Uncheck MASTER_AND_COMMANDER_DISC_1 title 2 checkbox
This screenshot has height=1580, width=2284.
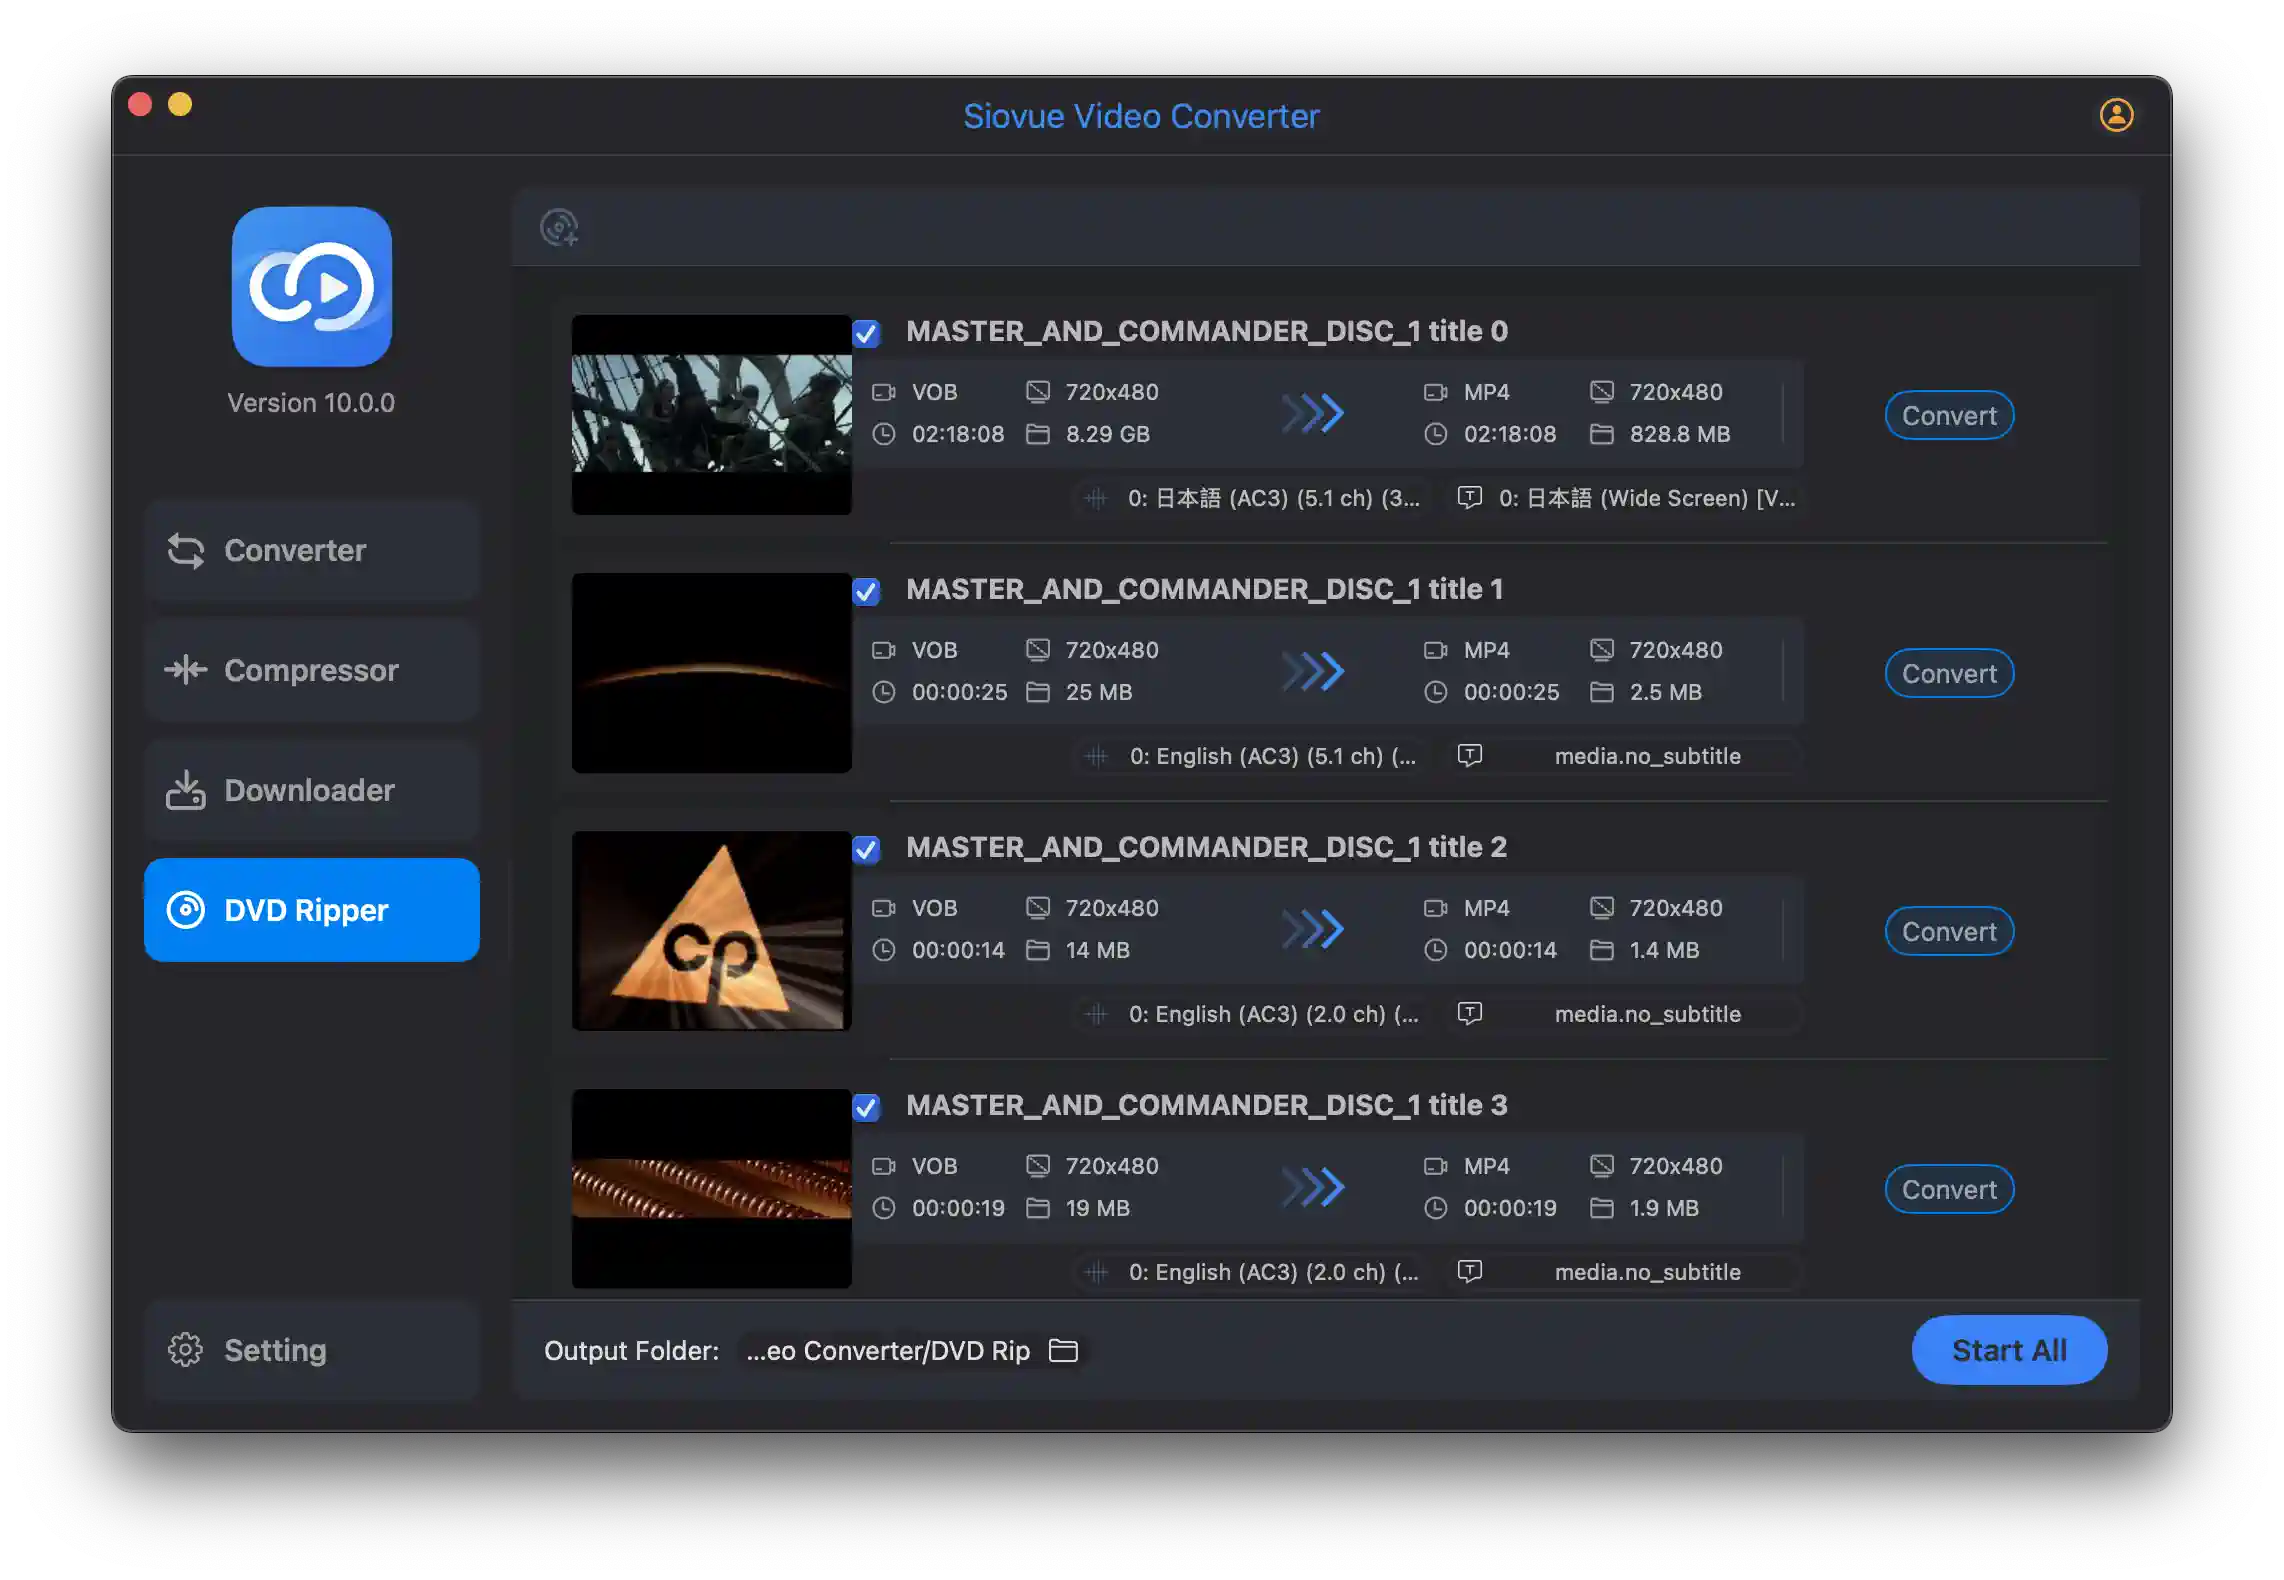866,849
